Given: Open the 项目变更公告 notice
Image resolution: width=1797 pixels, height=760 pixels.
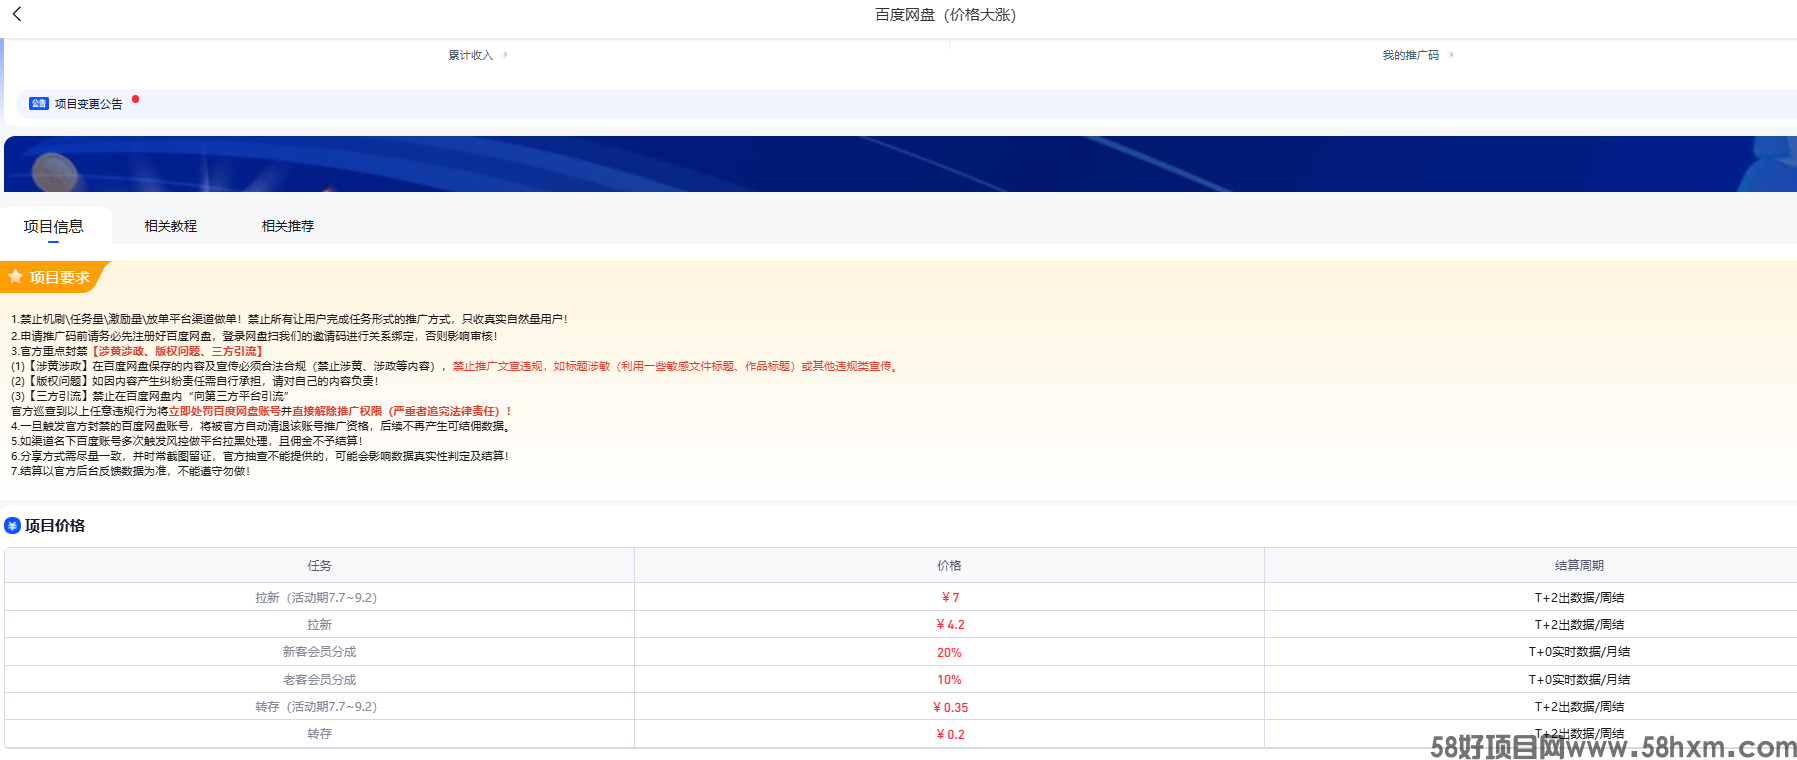Looking at the screenshot, I should click(88, 104).
